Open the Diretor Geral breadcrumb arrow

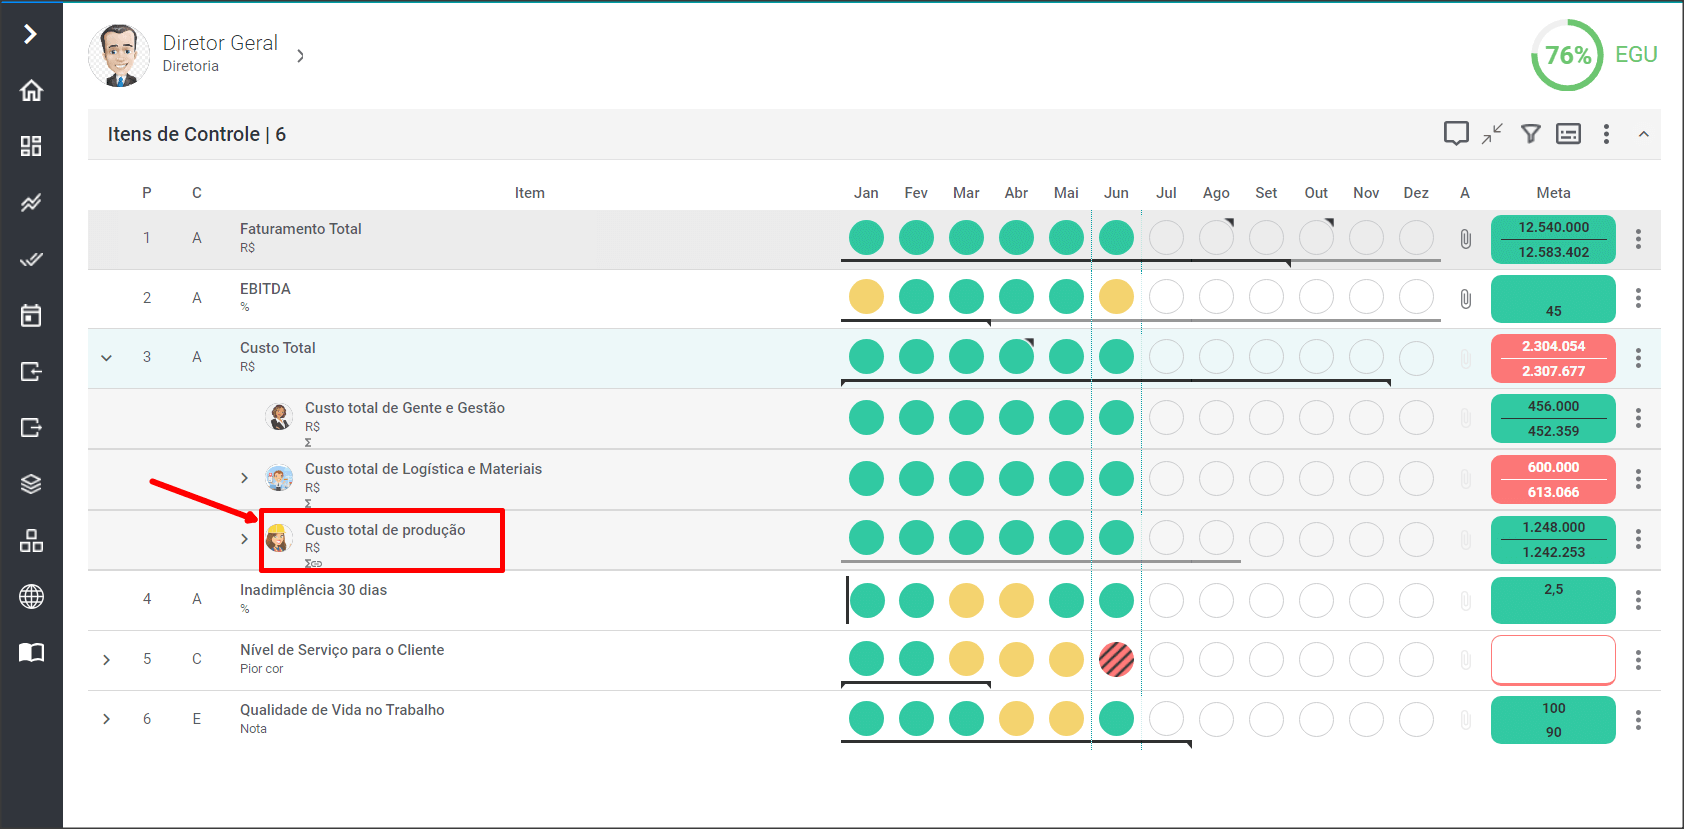tap(300, 56)
